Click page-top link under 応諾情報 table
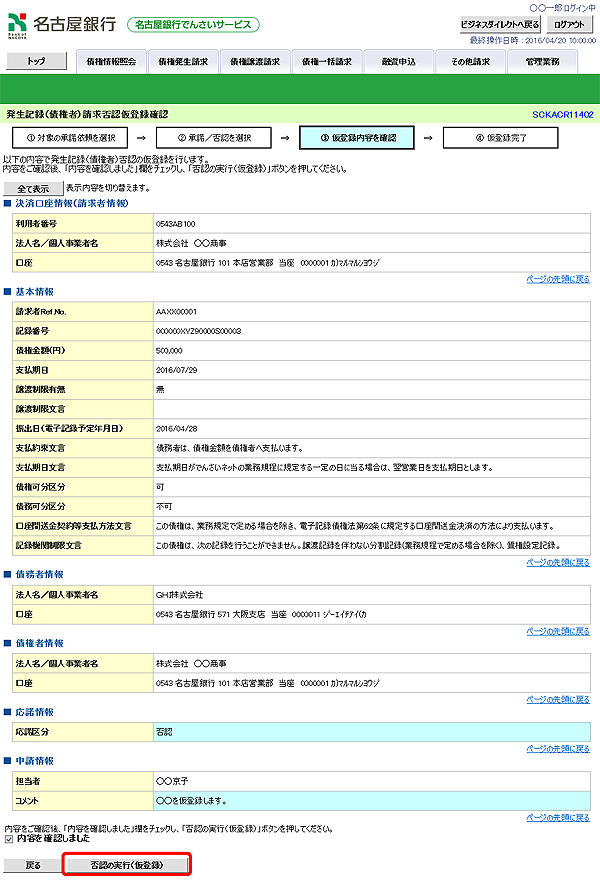This screenshot has height=881, width=600. tap(558, 749)
